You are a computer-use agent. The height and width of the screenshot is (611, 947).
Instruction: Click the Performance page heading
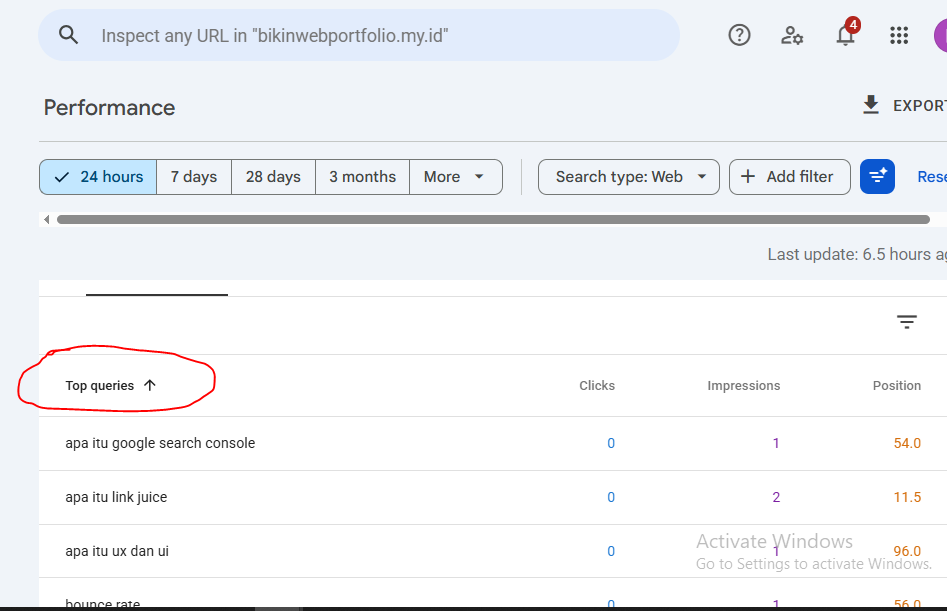(109, 107)
